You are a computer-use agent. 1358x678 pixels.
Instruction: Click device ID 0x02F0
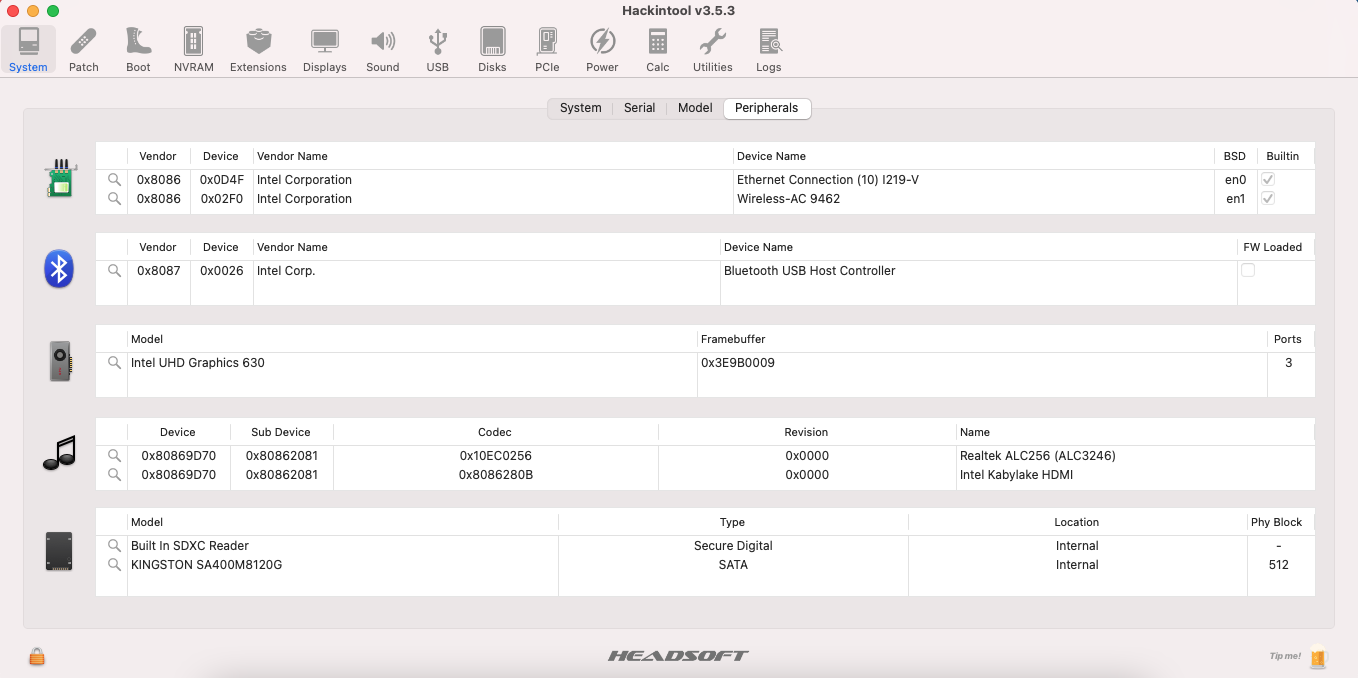click(222, 199)
